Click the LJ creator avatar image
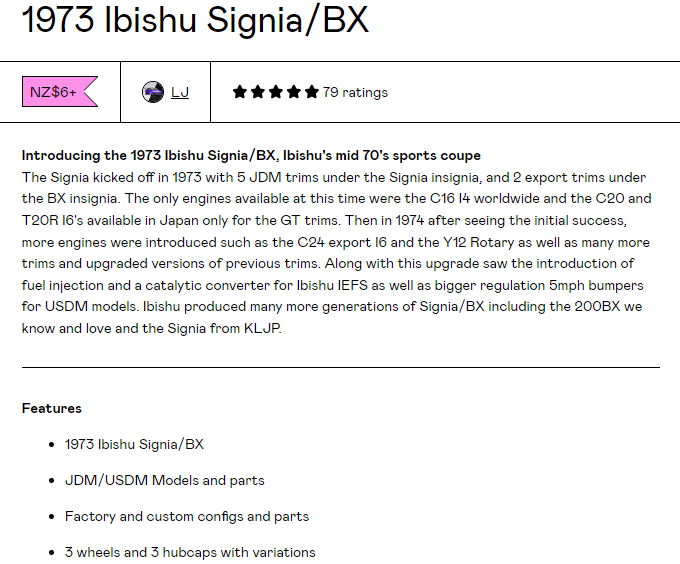 click(153, 92)
